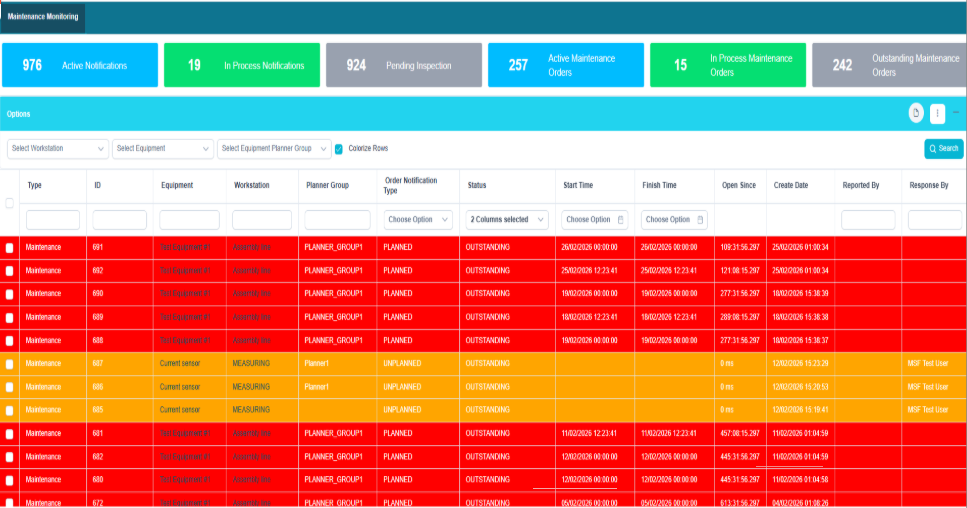The height and width of the screenshot is (508, 967).
Task: Select the checkbox for row ID 691
Action: [x=10, y=247]
